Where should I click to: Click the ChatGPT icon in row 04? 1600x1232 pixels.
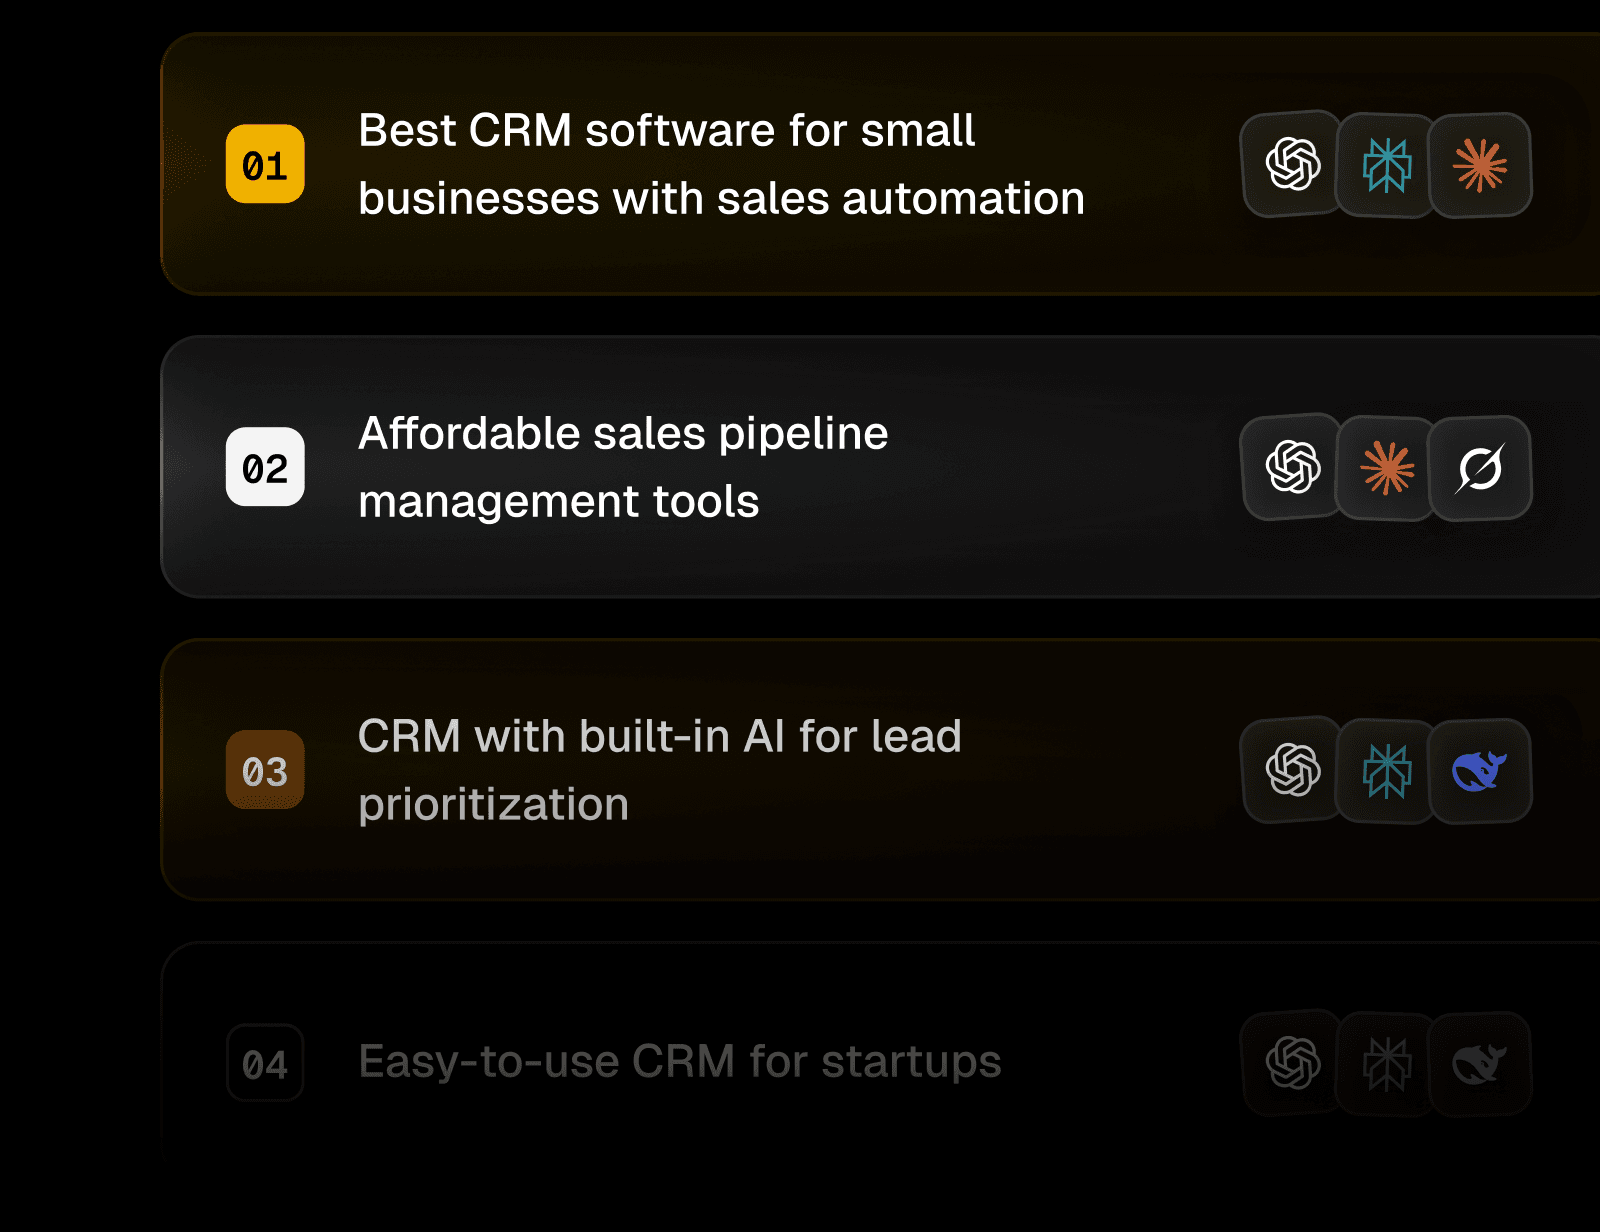pos(1292,1062)
